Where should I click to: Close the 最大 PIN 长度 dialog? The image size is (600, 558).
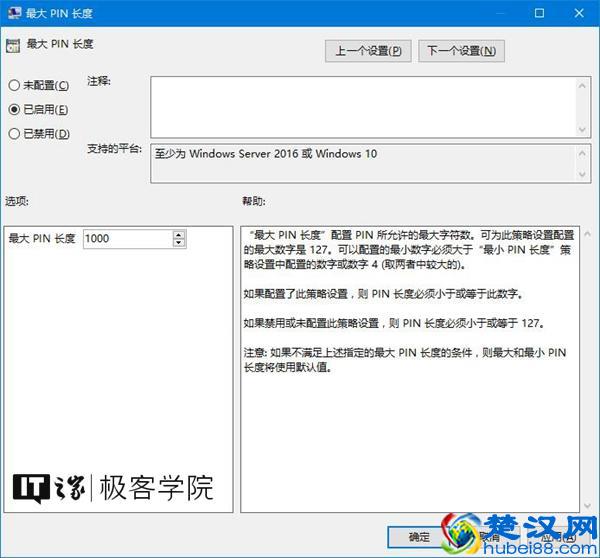click(579, 13)
